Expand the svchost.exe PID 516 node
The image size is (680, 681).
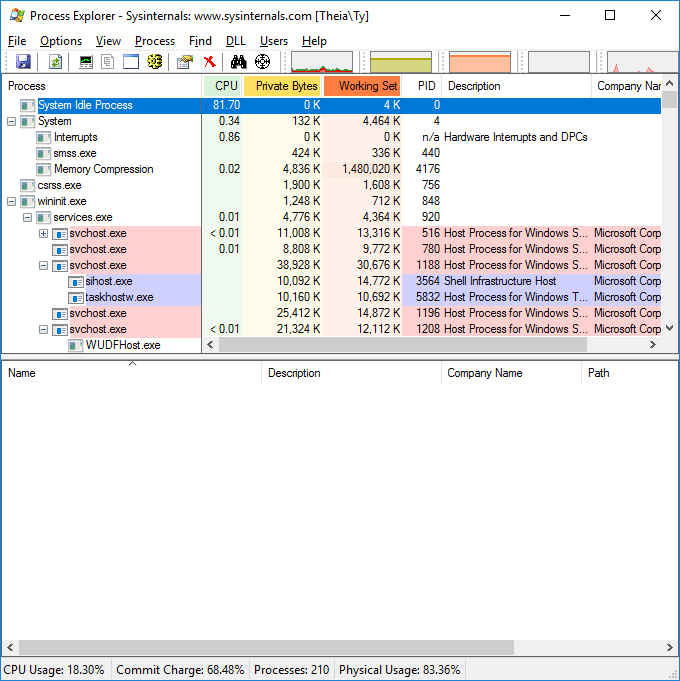[43, 234]
